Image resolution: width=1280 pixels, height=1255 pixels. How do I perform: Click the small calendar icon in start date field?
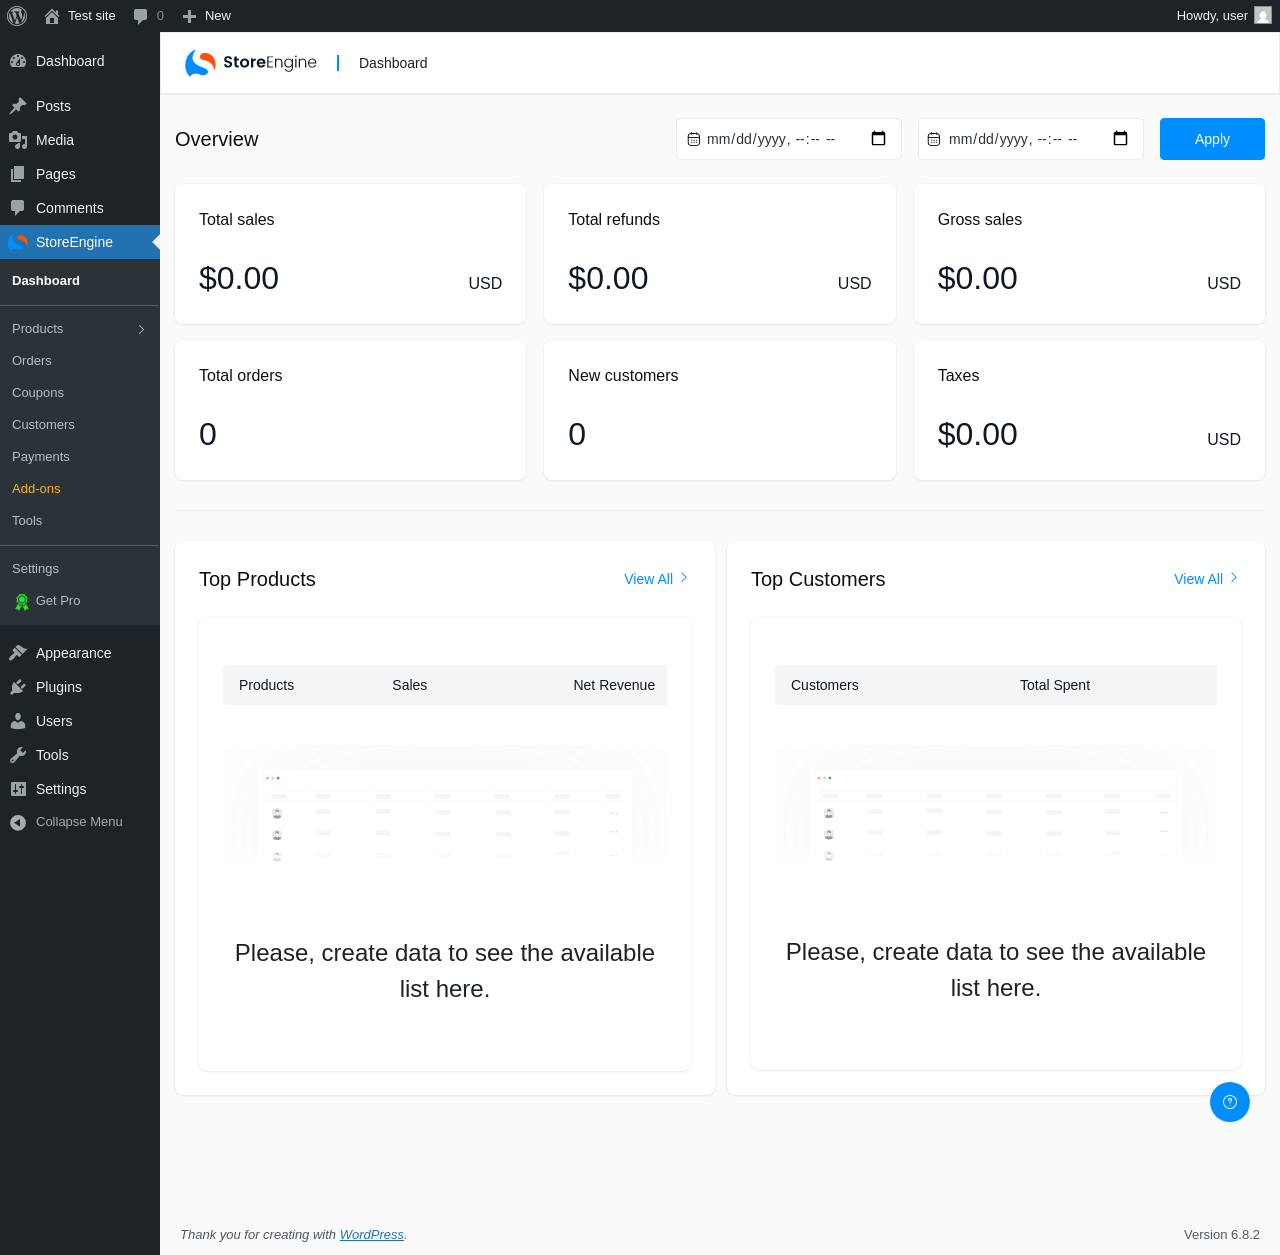[x=694, y=139]
